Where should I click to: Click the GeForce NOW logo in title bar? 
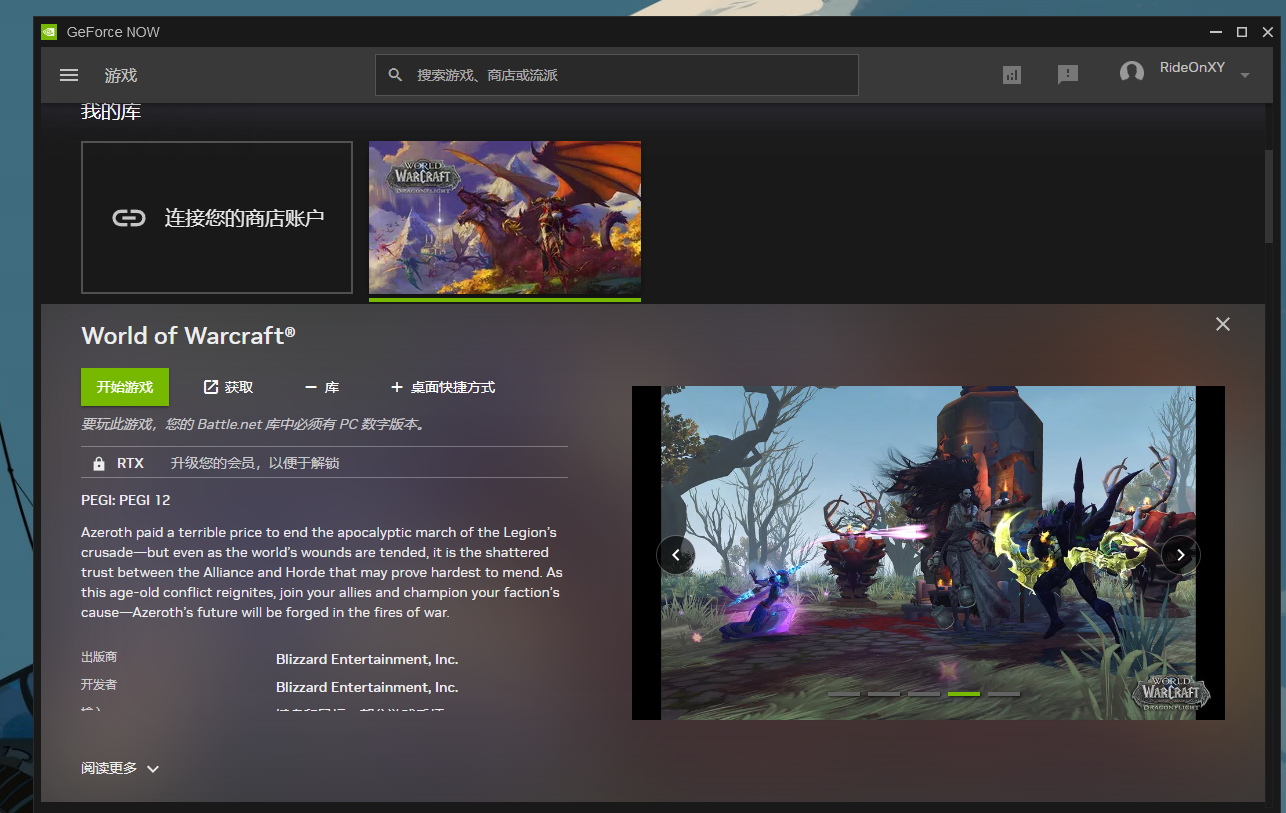click(49, 32)
